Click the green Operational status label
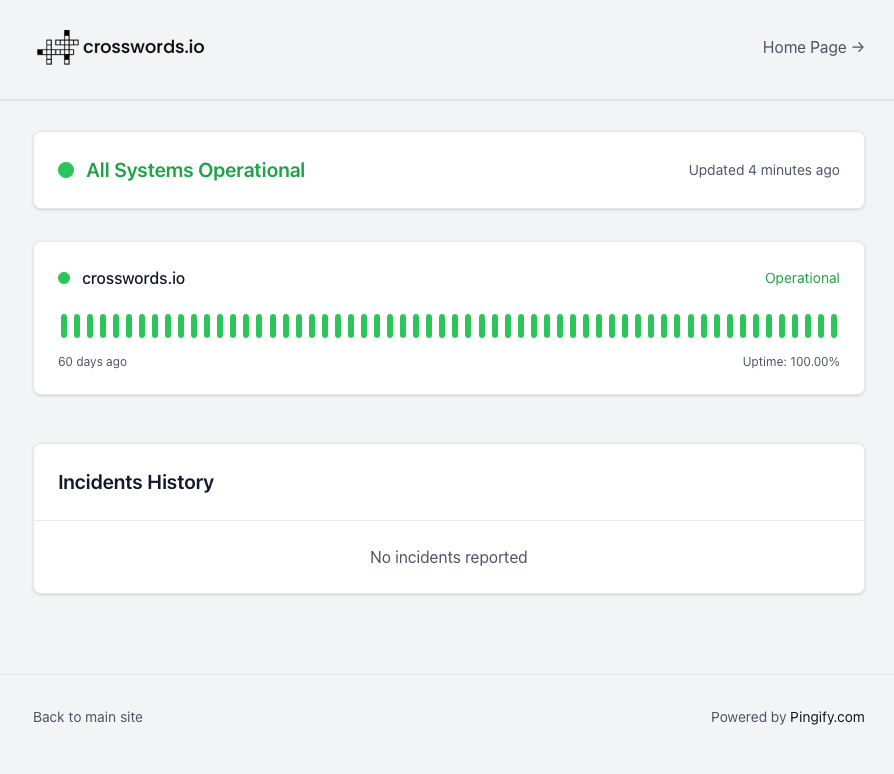 pos(802,278)
